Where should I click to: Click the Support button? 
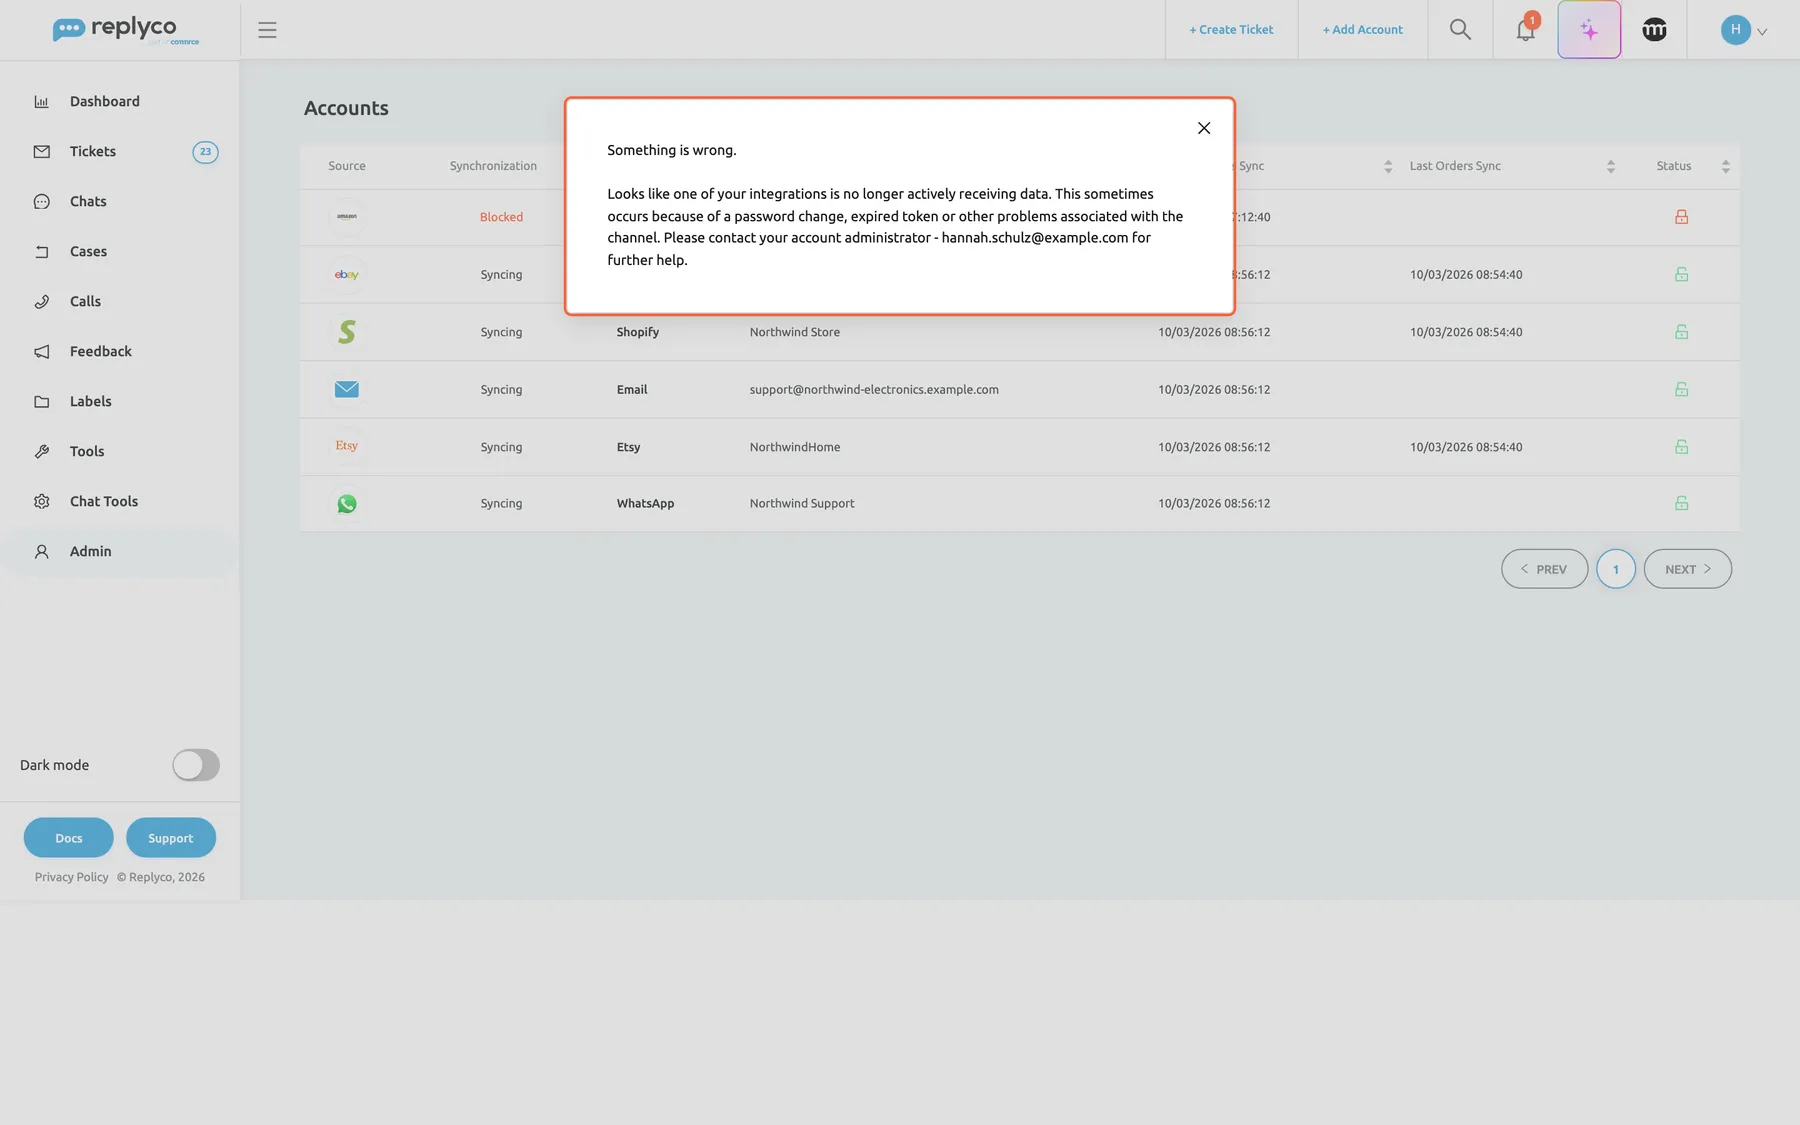[171, 838]
